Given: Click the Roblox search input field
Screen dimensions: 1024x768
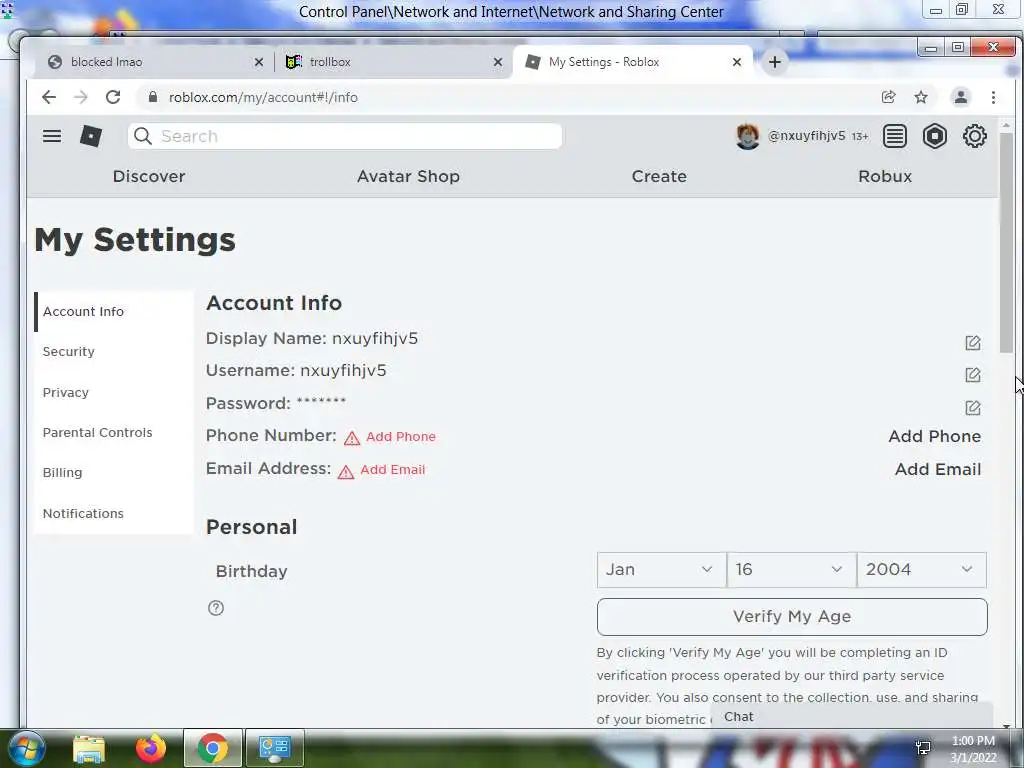Looking at the screenshot, I should click(x=345, y=136).
